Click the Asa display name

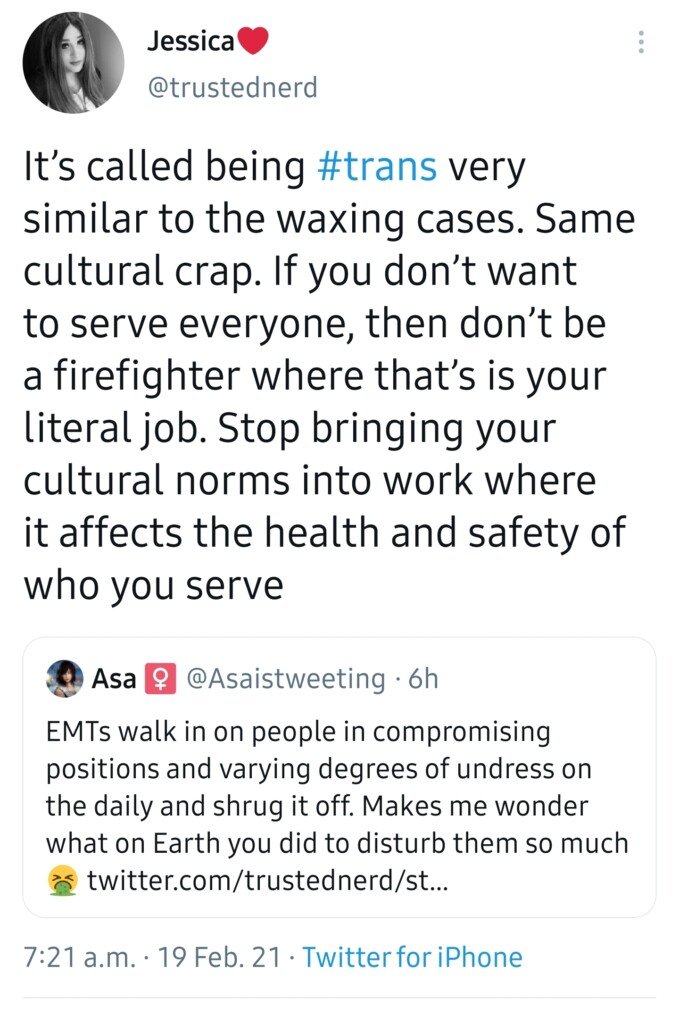(114, 679)
